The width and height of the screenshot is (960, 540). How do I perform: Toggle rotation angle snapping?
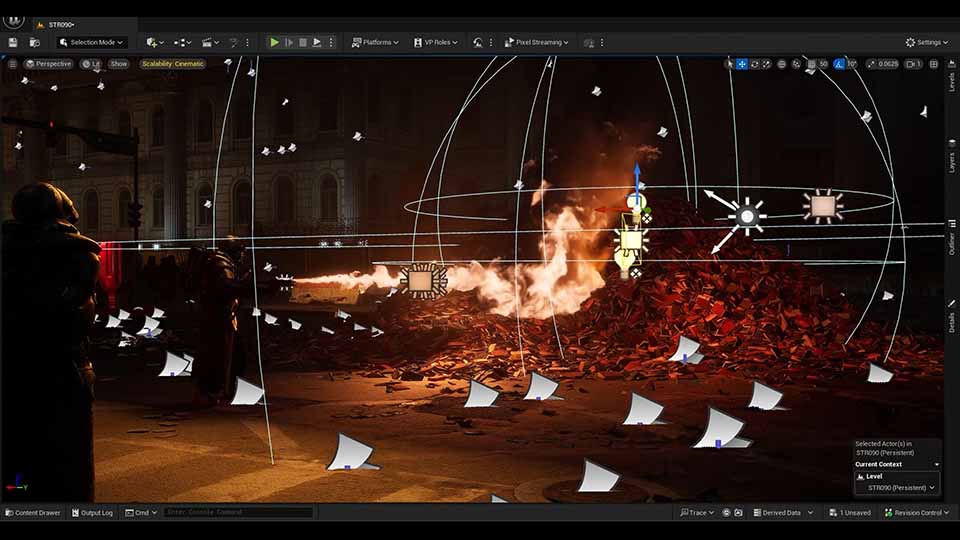pos(839,64)
